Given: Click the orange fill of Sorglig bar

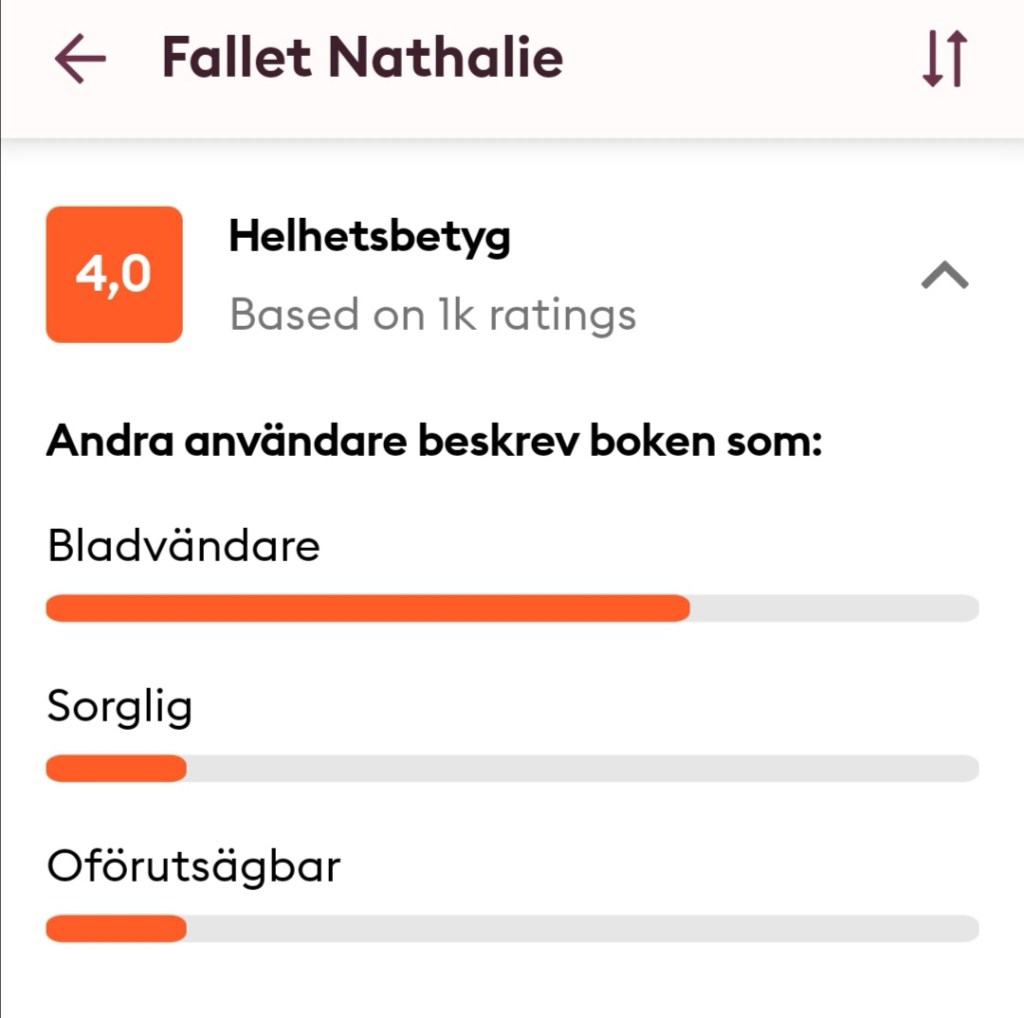Looking at the screenshot, I should coord(116,768).
